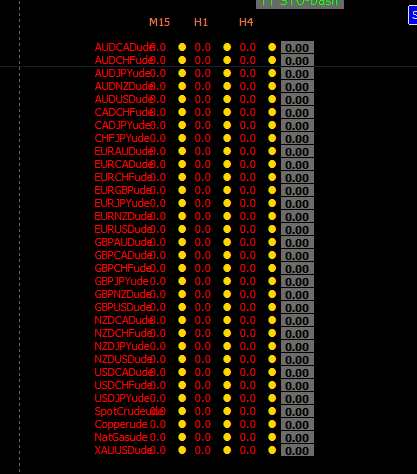This screenshot has height=474, width=417.
Task: Click the H4 yellow dot in AUDJPY row
Action: (272, 73)
